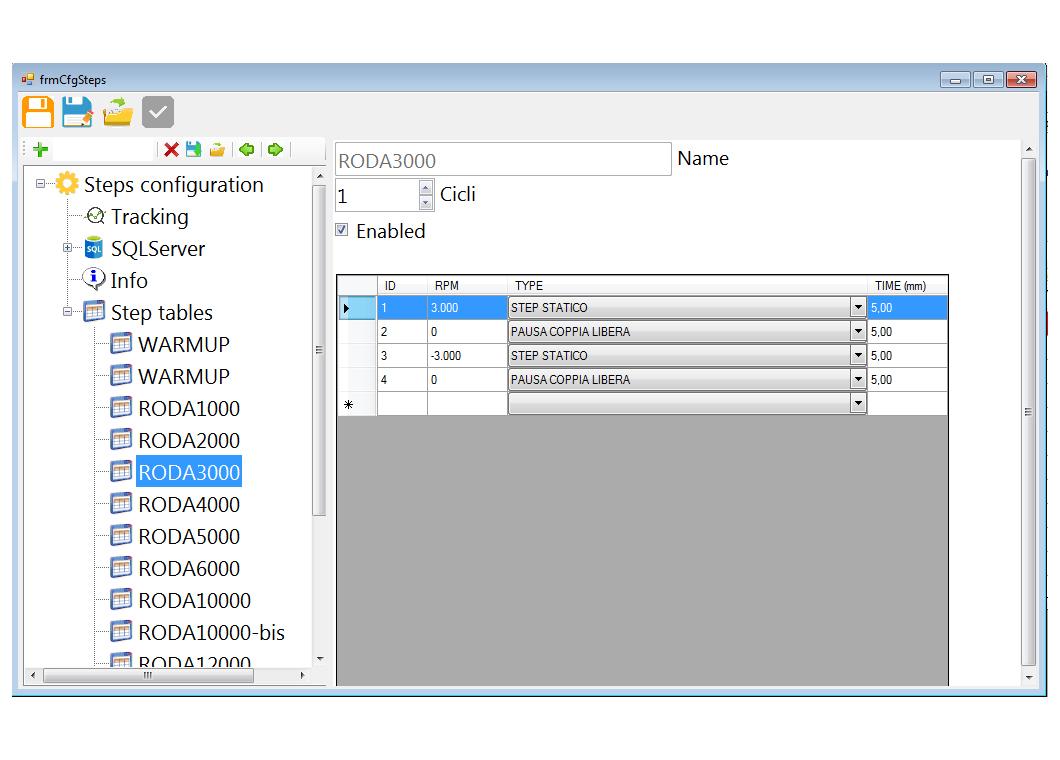
Task: Add a new item with green plus
Action: pos(40,150)
